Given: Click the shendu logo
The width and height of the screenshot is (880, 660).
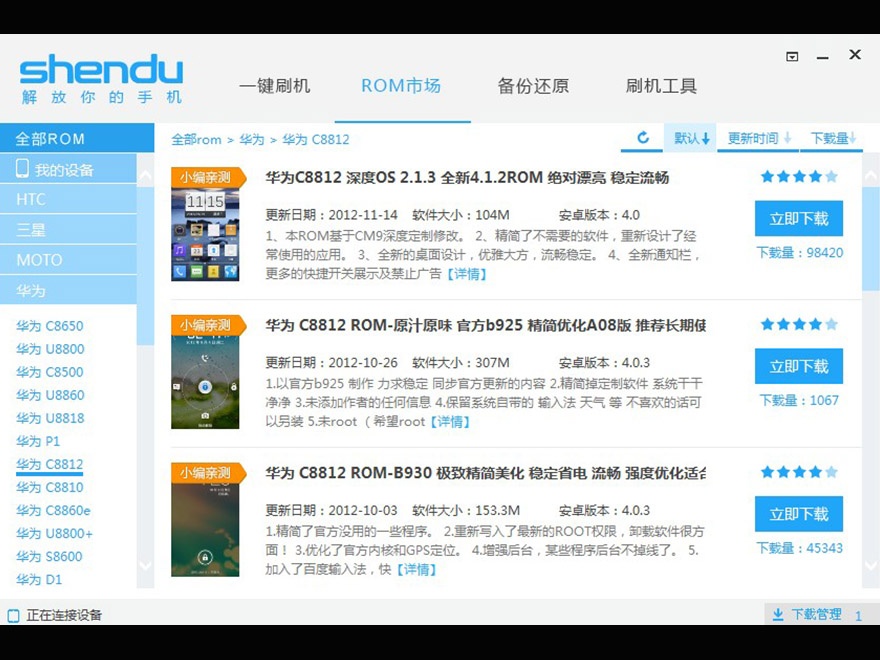Looking at the screenshot, I should pyautogui.click(x=101, y=79).
